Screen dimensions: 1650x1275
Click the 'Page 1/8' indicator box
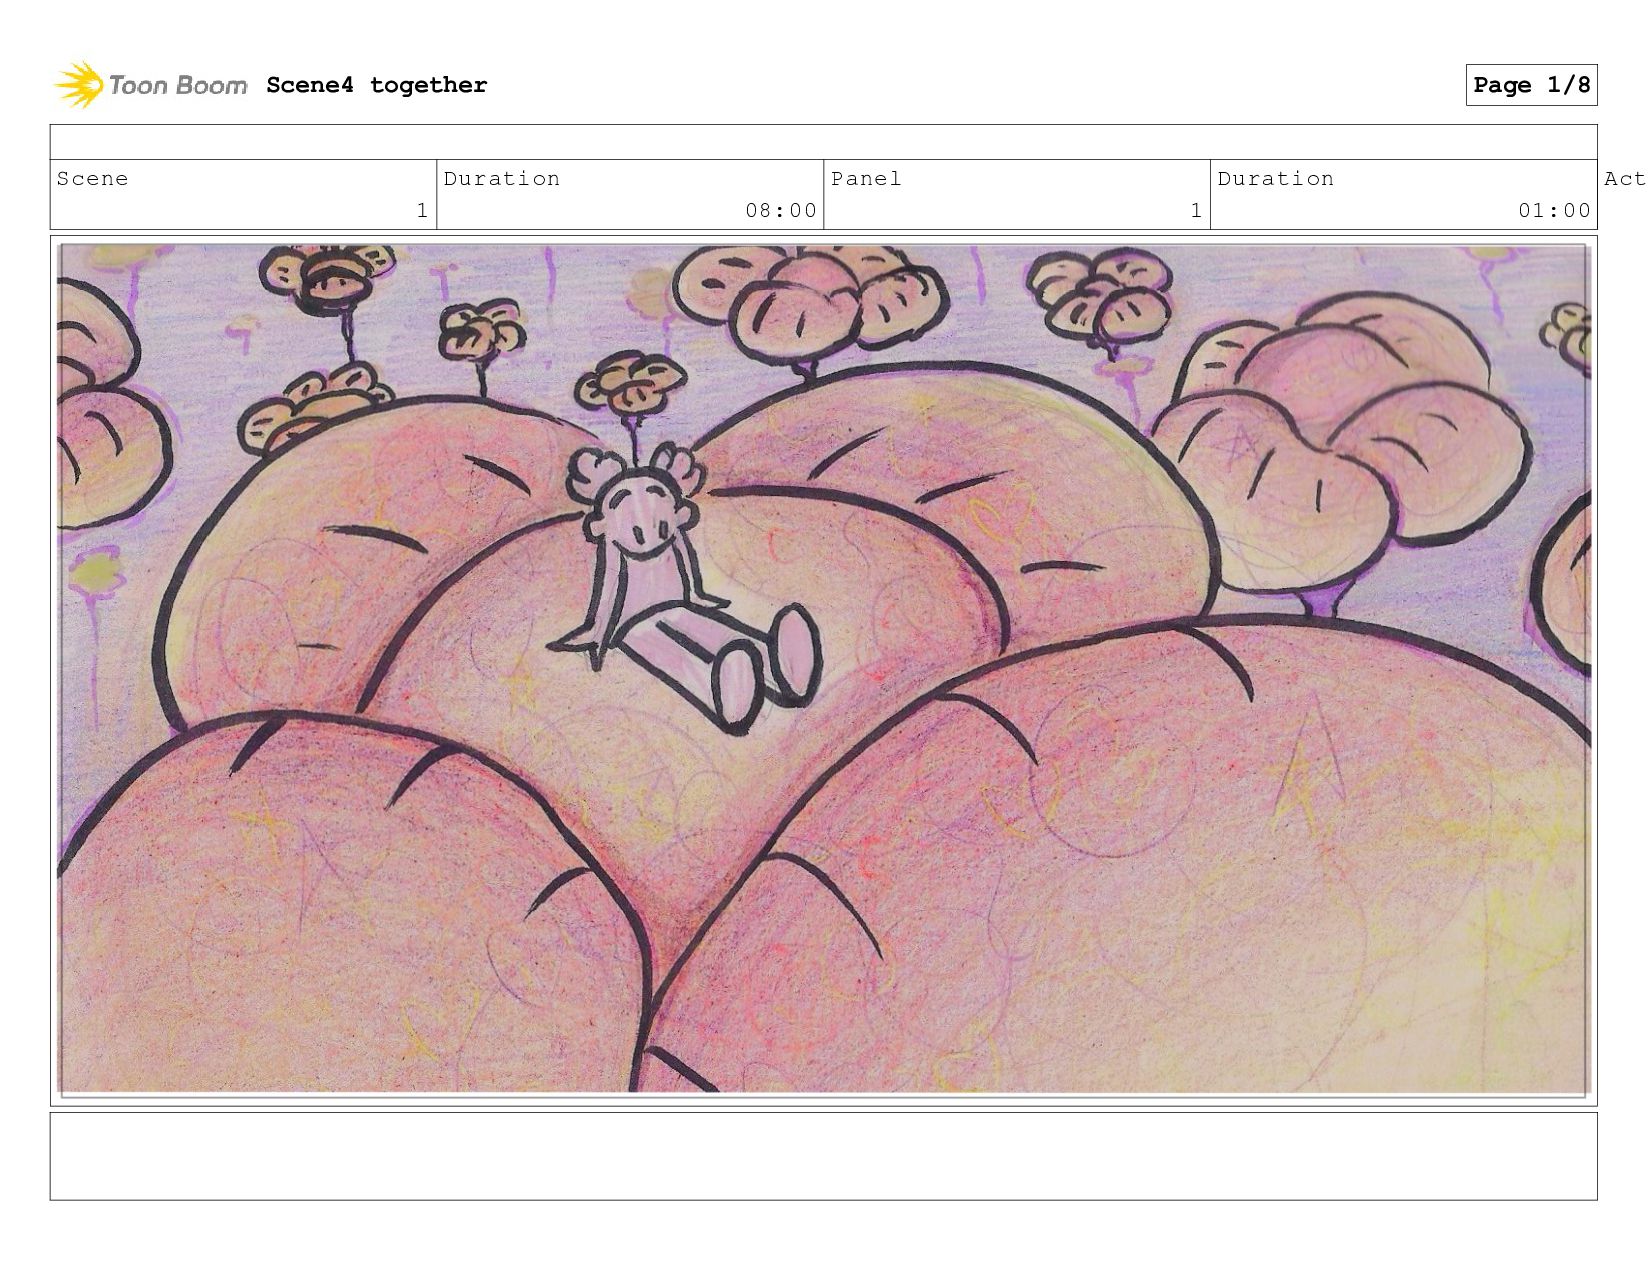tap(1531, 85)
